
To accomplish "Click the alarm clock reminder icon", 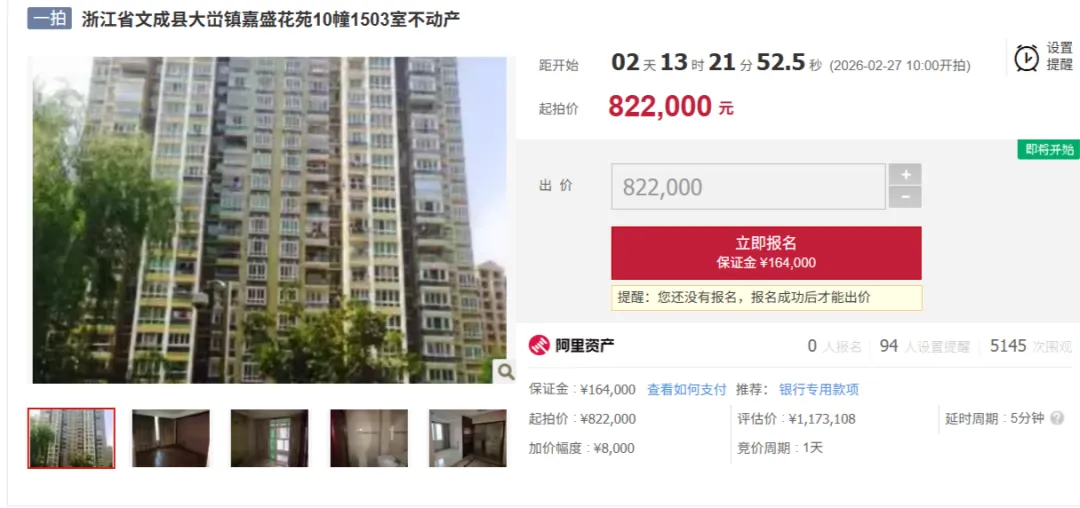I will [x=1027, y=57].
